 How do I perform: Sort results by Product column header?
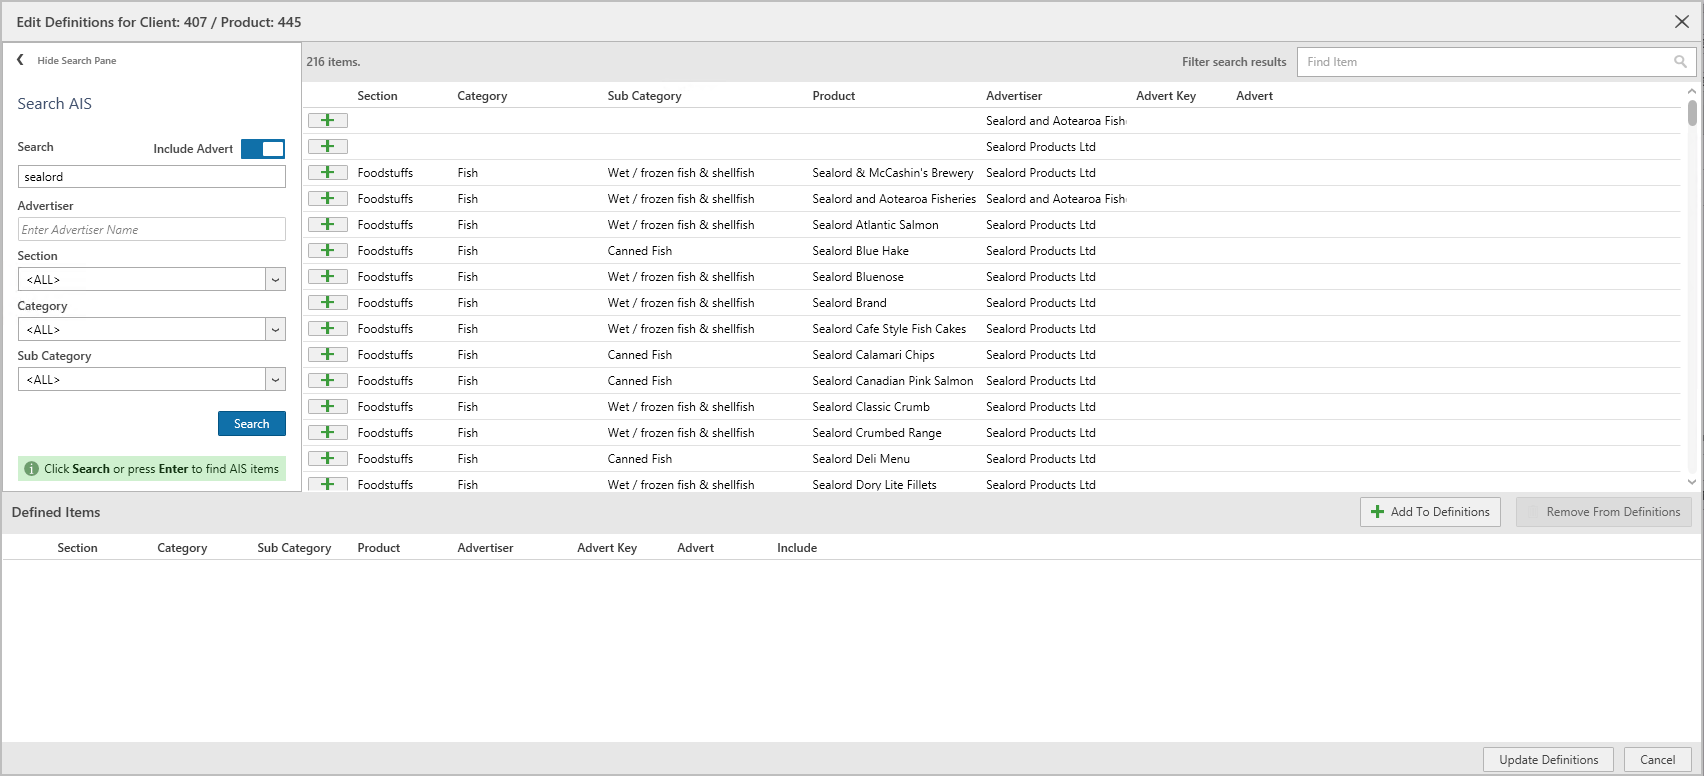(834, 96)
